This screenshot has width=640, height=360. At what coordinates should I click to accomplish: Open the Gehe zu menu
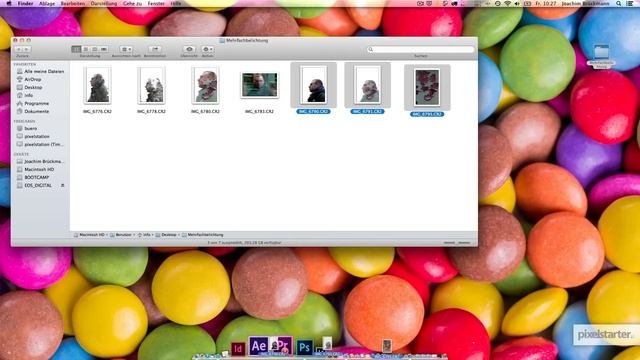[x=132, y=3]
